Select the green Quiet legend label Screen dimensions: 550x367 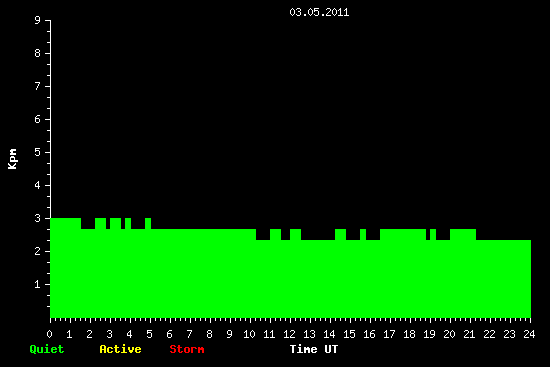click(x=47, y=349)
